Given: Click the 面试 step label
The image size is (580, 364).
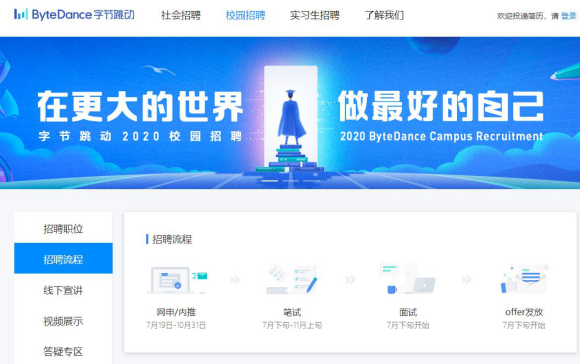Looking at the screenshot, I should 408,312.
